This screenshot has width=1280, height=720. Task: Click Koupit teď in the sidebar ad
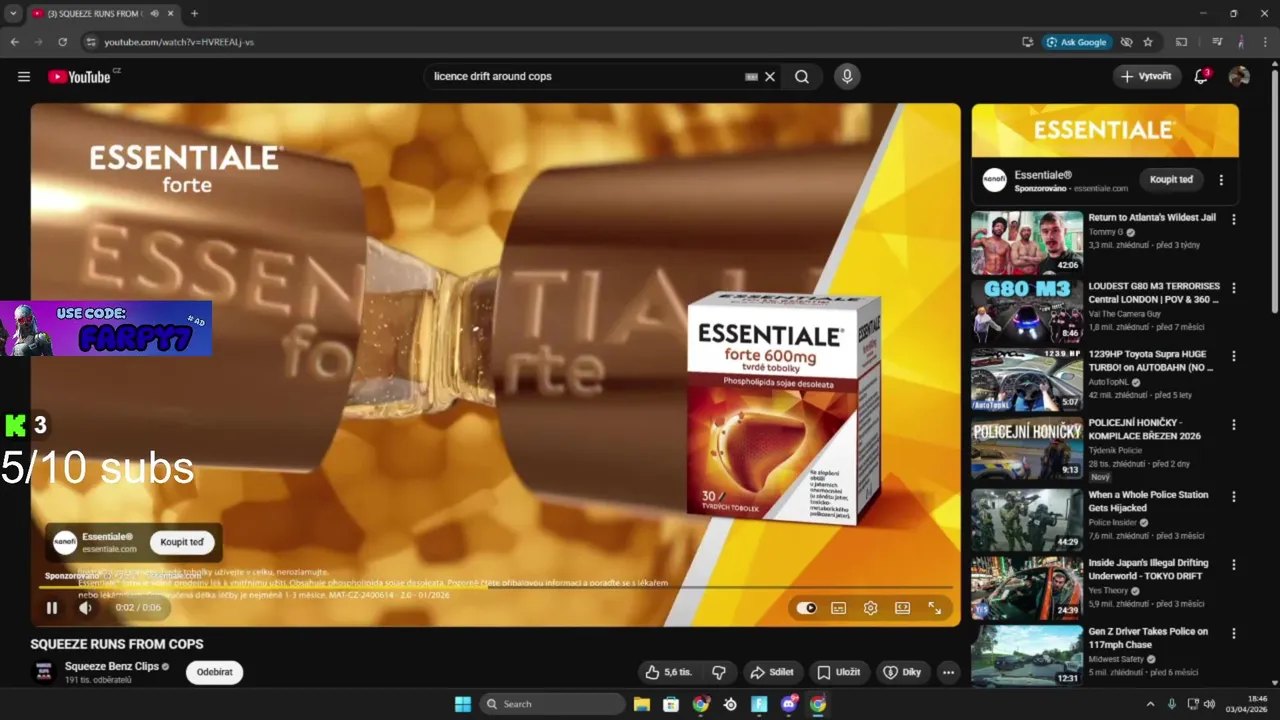1171,180
